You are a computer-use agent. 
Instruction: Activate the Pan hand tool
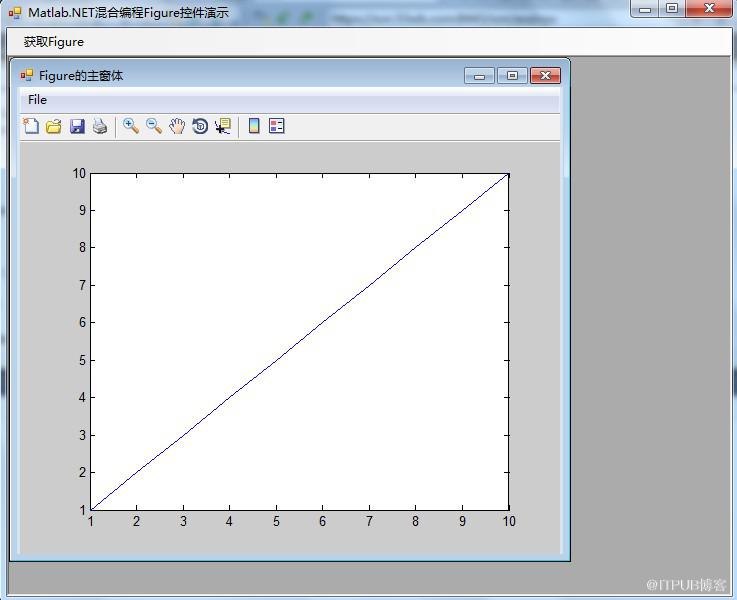click(177, 126)
